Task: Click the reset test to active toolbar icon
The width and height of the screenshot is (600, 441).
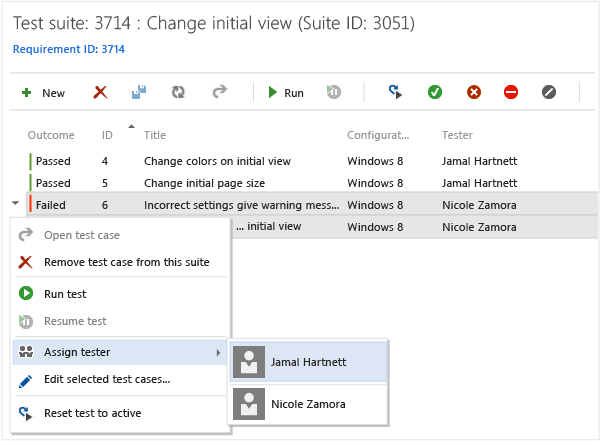Action: pyautogui.click(x=396, y=92)
